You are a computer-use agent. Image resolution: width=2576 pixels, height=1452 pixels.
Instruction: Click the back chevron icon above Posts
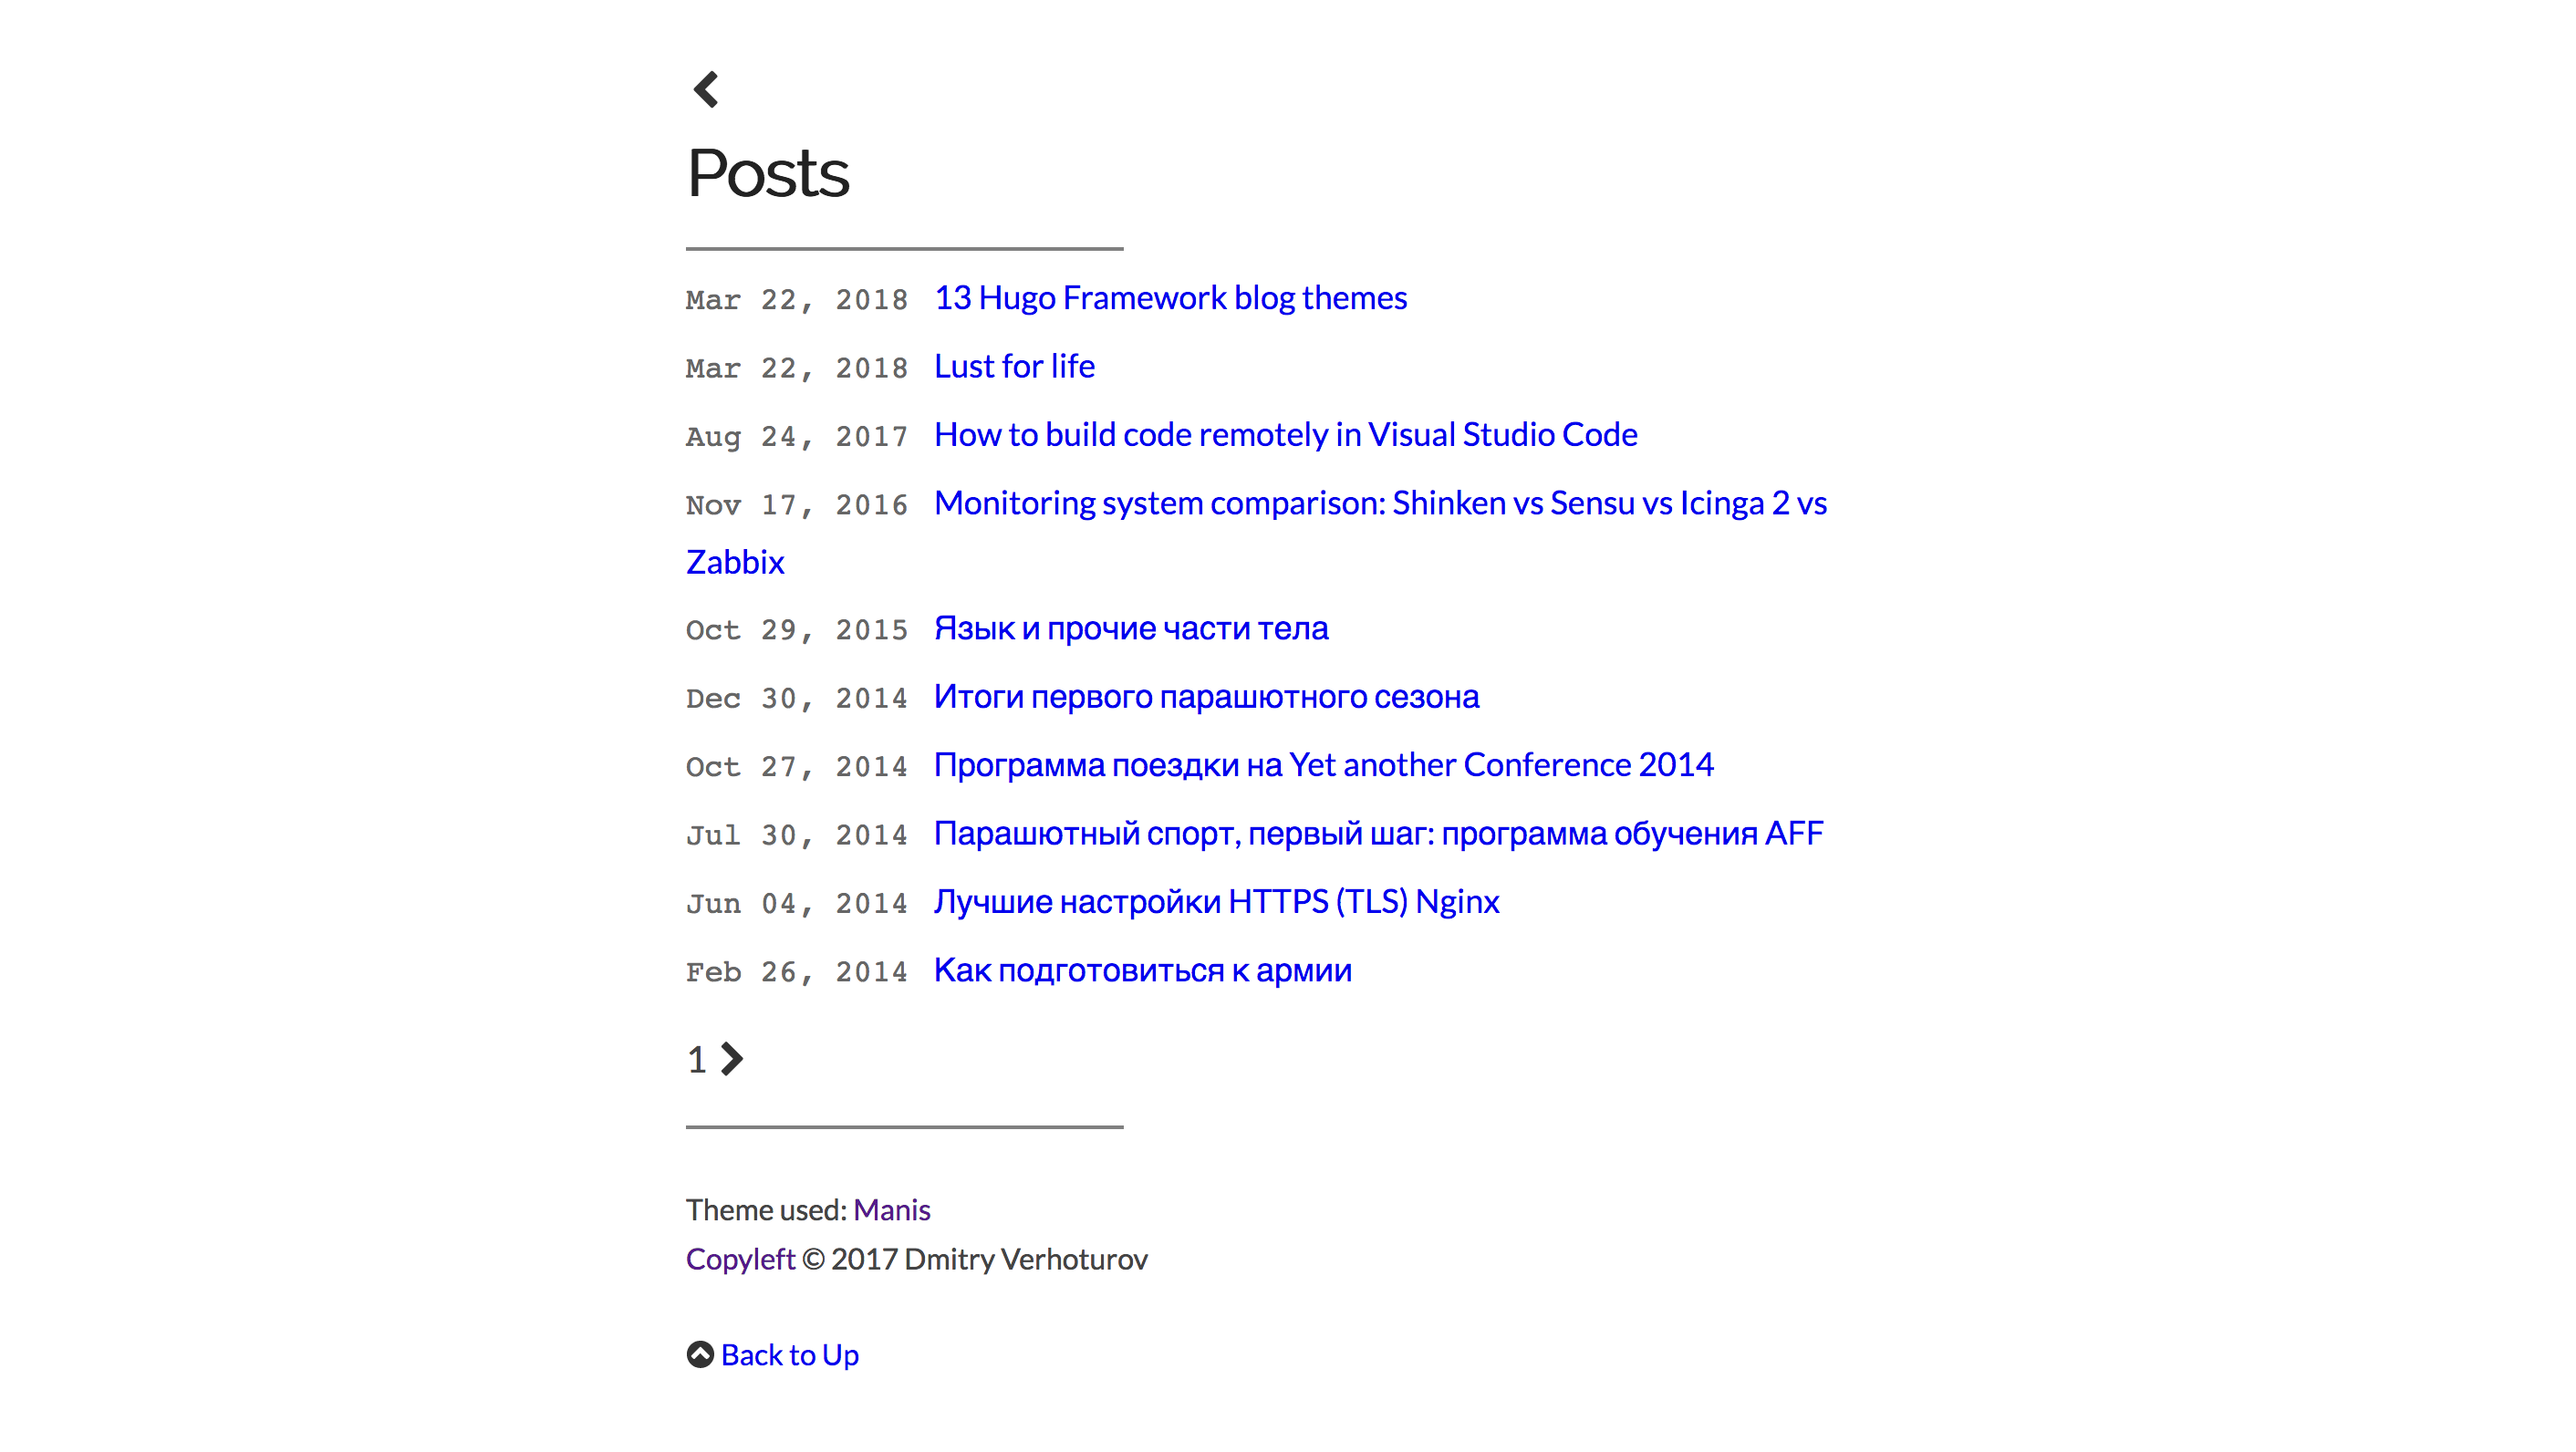click(x=706, y=89)
